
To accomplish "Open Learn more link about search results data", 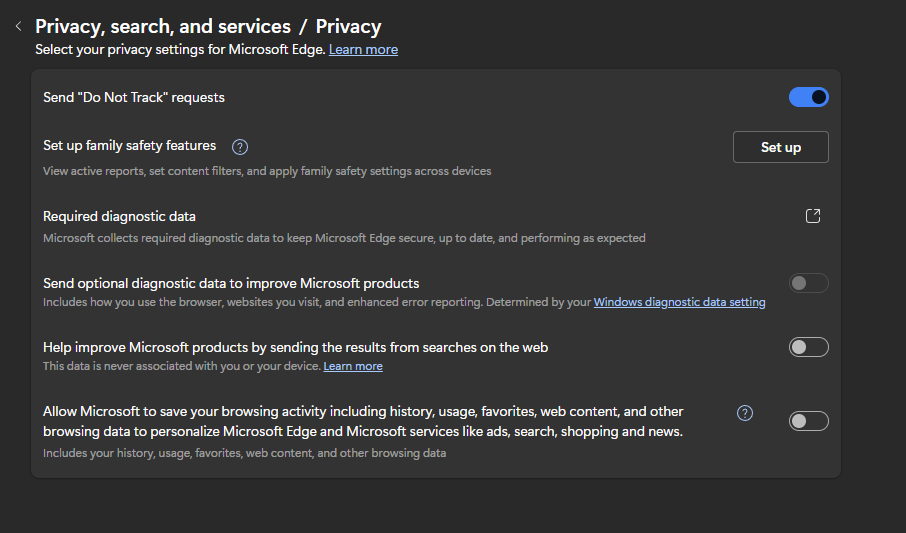I will pyautogui.click(x=352, y=366).
